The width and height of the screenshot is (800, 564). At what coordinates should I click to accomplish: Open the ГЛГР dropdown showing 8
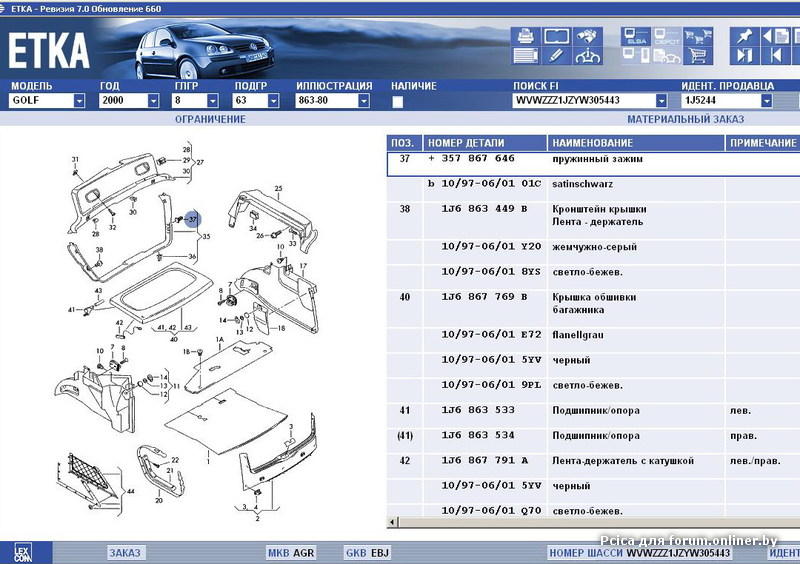click(213, 101)
